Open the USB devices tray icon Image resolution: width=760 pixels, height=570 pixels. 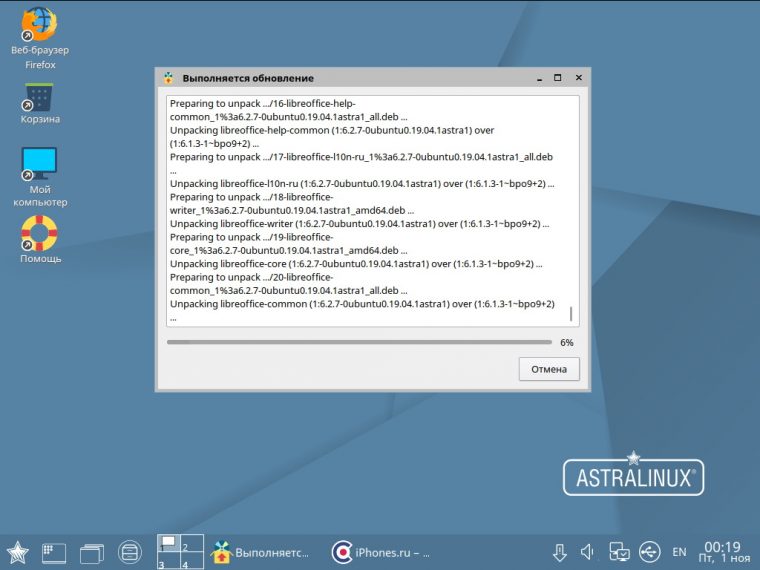pos(649,552)
